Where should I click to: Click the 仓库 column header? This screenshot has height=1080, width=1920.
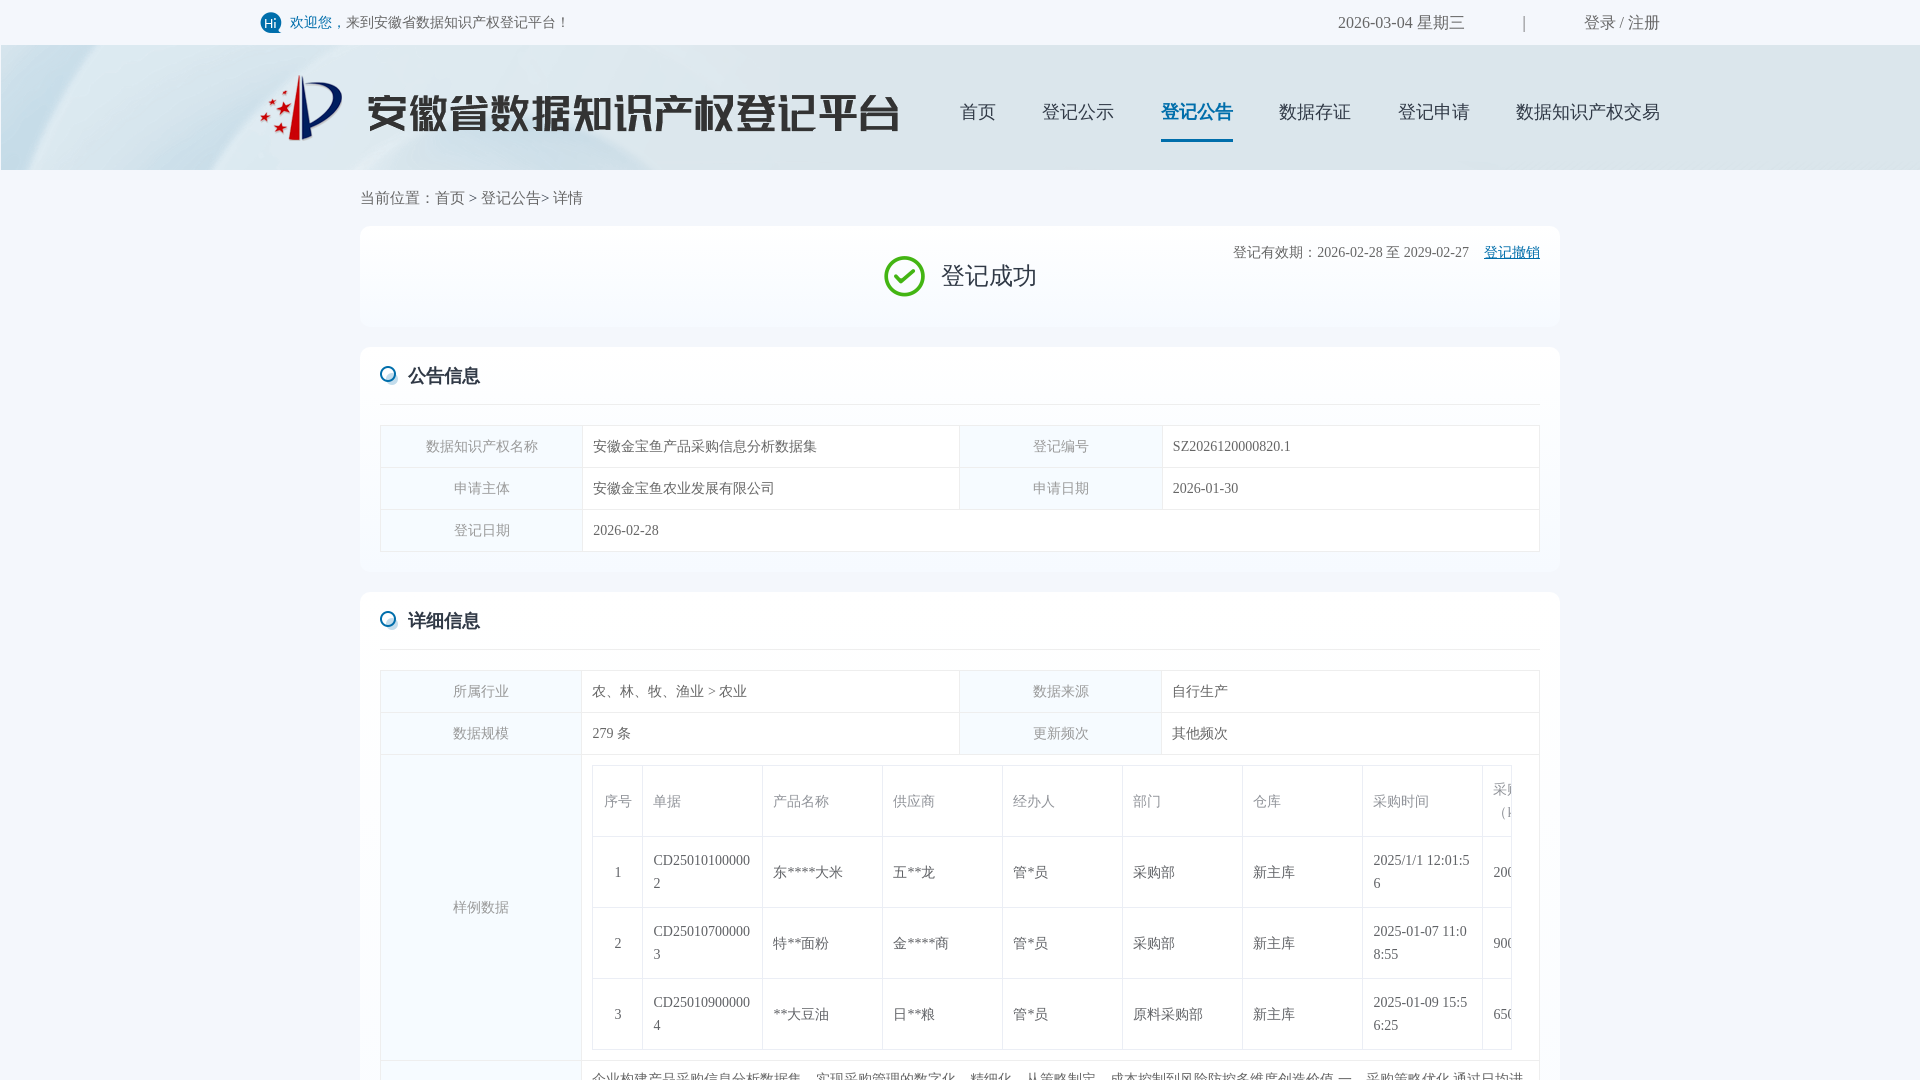1267,802
